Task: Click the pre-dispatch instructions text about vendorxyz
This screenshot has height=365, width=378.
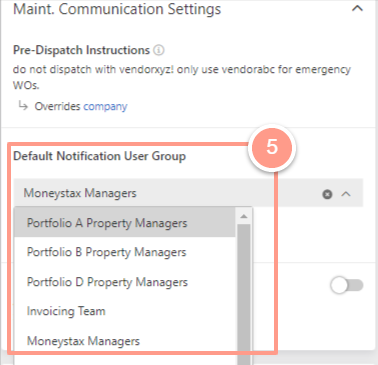Action: click(182, 77)
